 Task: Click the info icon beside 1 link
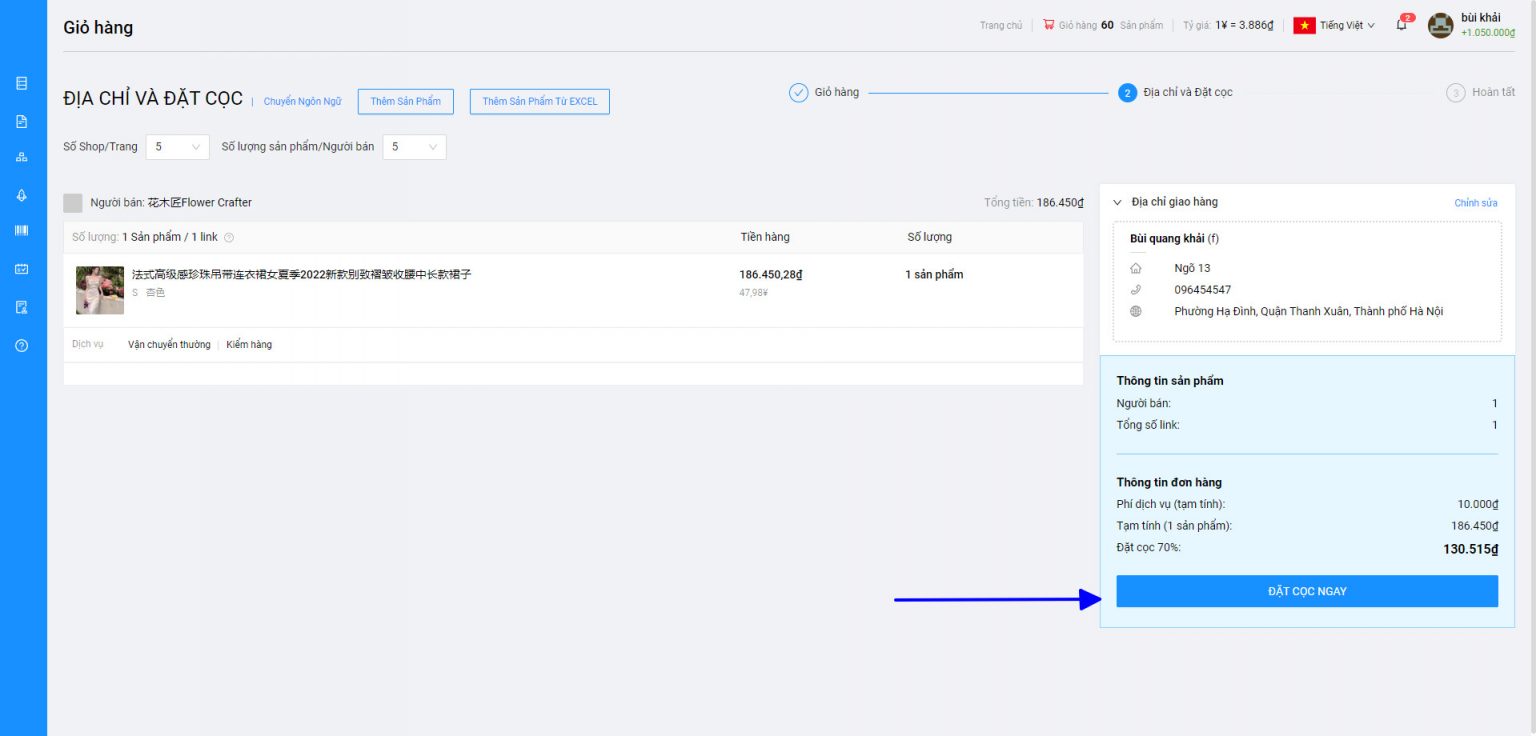pyautogui.click(x=229, y=238)
